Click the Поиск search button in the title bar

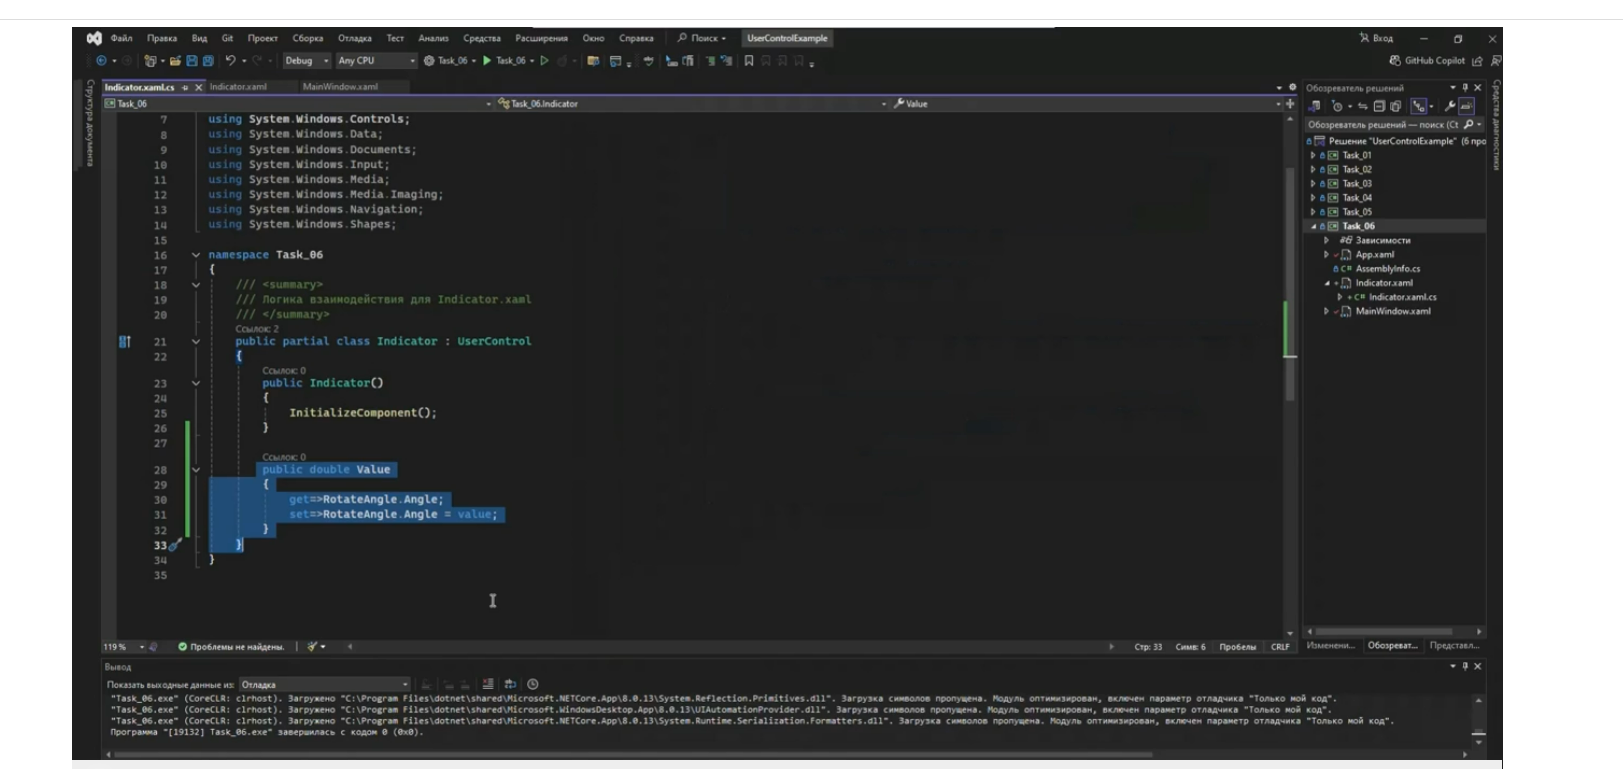(702, 38)
